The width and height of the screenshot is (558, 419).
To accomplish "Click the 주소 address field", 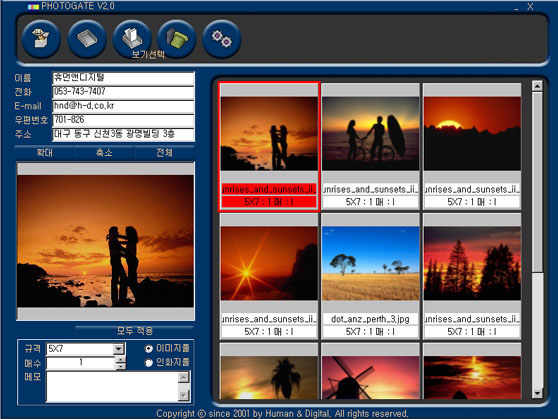I will pos(123,135).
